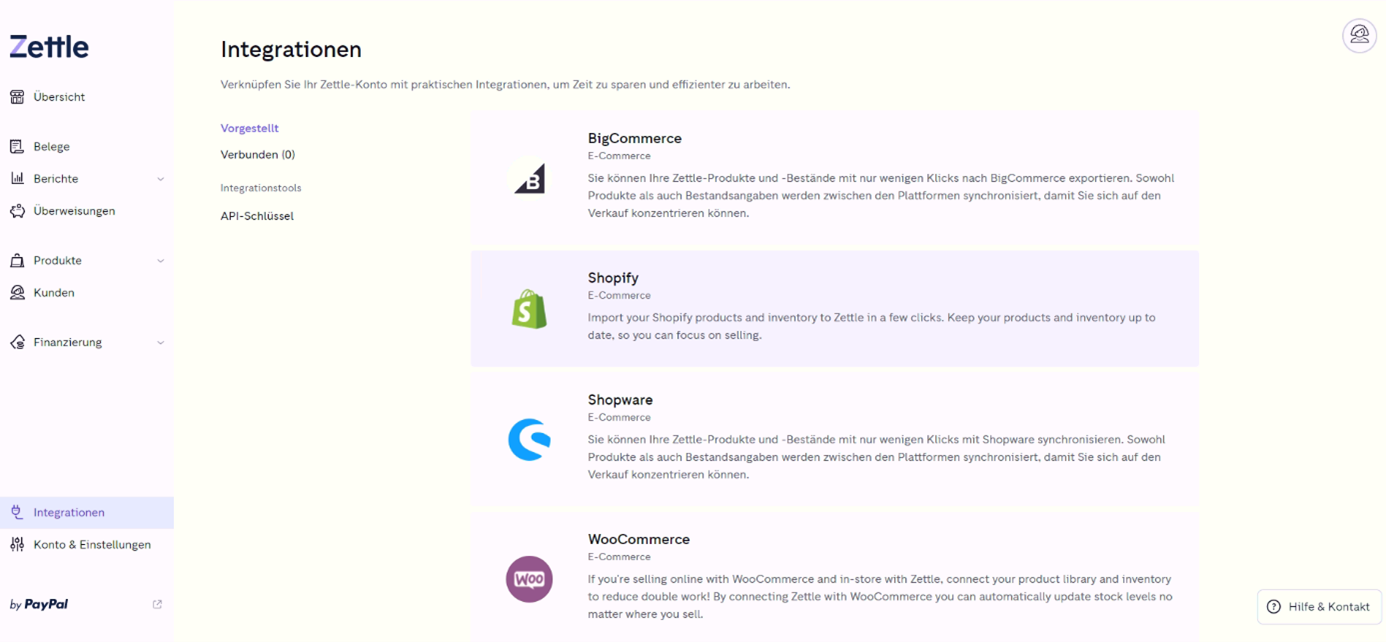Screen dimensions: 1386x642
Task: Open the profile avatar icon at top right
Action: click(x=1359, y=35)
